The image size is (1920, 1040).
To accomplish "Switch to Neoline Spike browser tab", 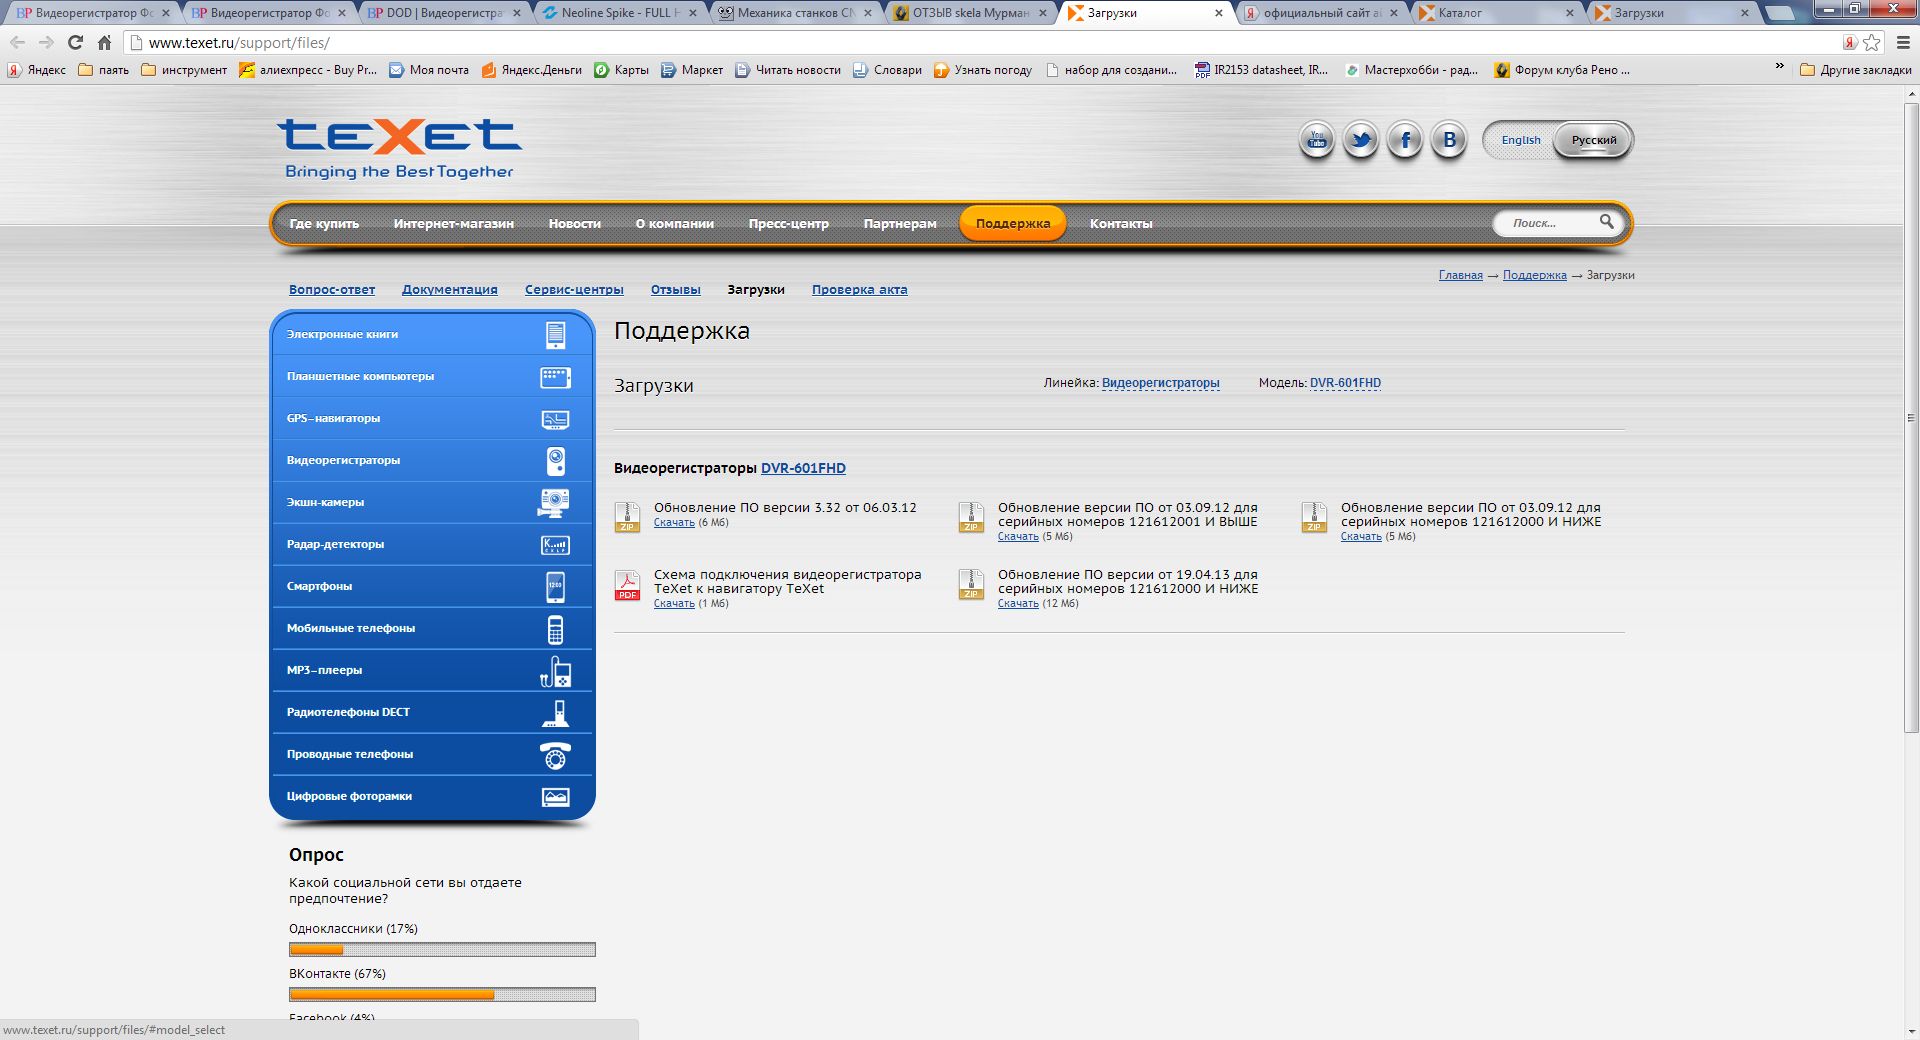I will point(622,13).
